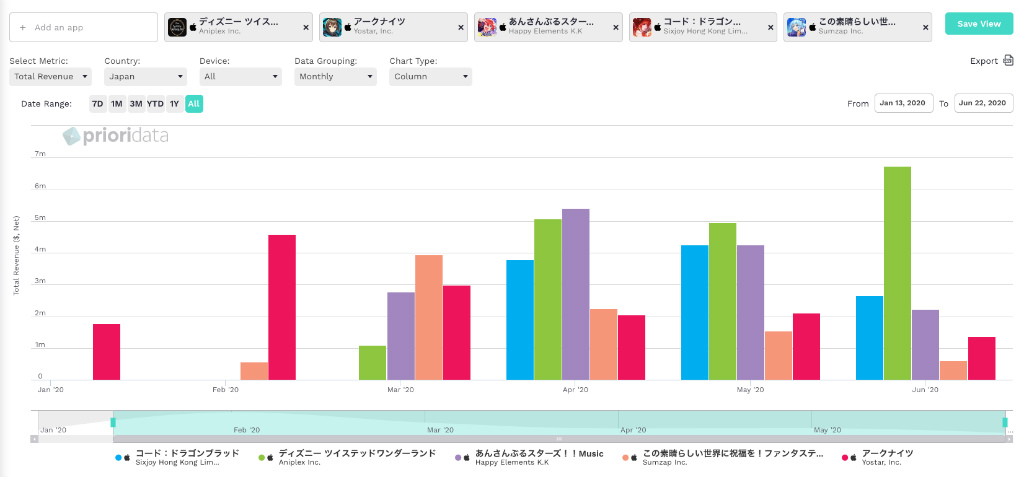
Task: Remove the Happy Elements K.K app chip
Action: coord(616,27)
